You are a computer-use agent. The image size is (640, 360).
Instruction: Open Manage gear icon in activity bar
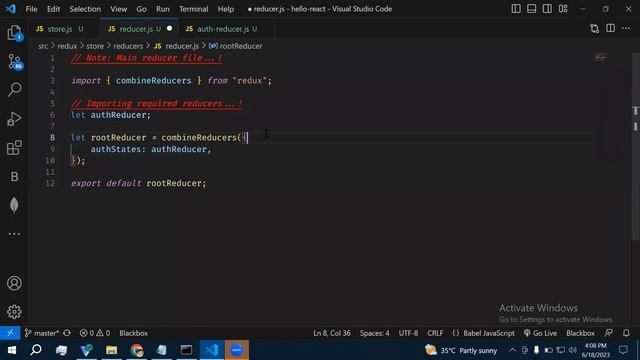(x=14, y=312)
